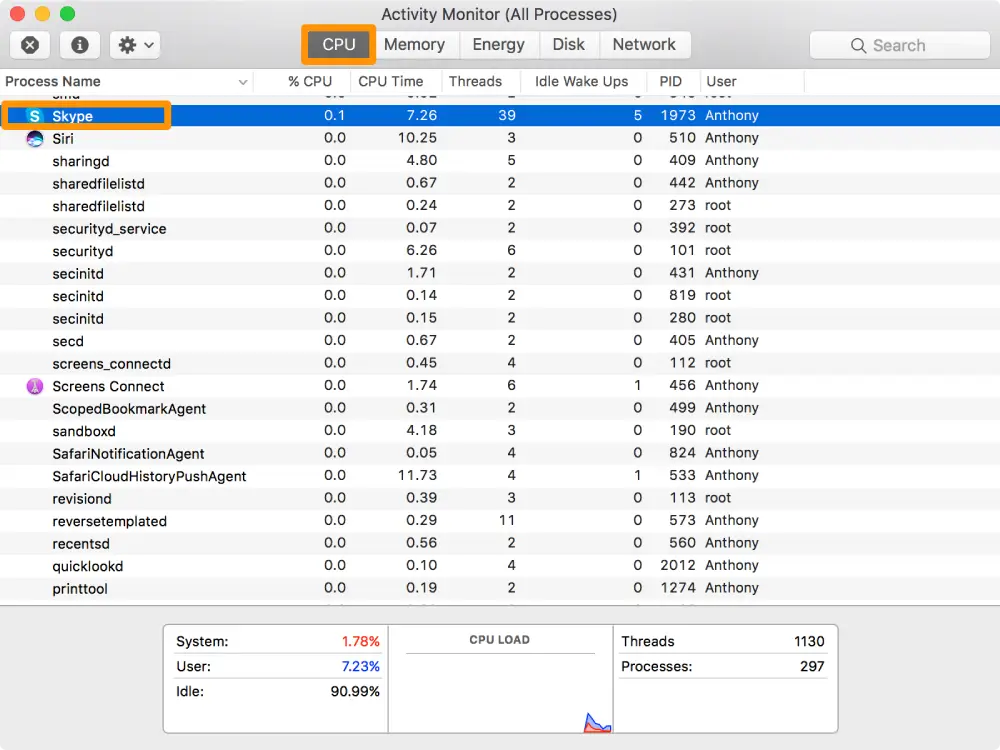The width and height of the screenshot is (1000, 750).
Task: Sort by the Threads column
Action: tap(475, 82)
